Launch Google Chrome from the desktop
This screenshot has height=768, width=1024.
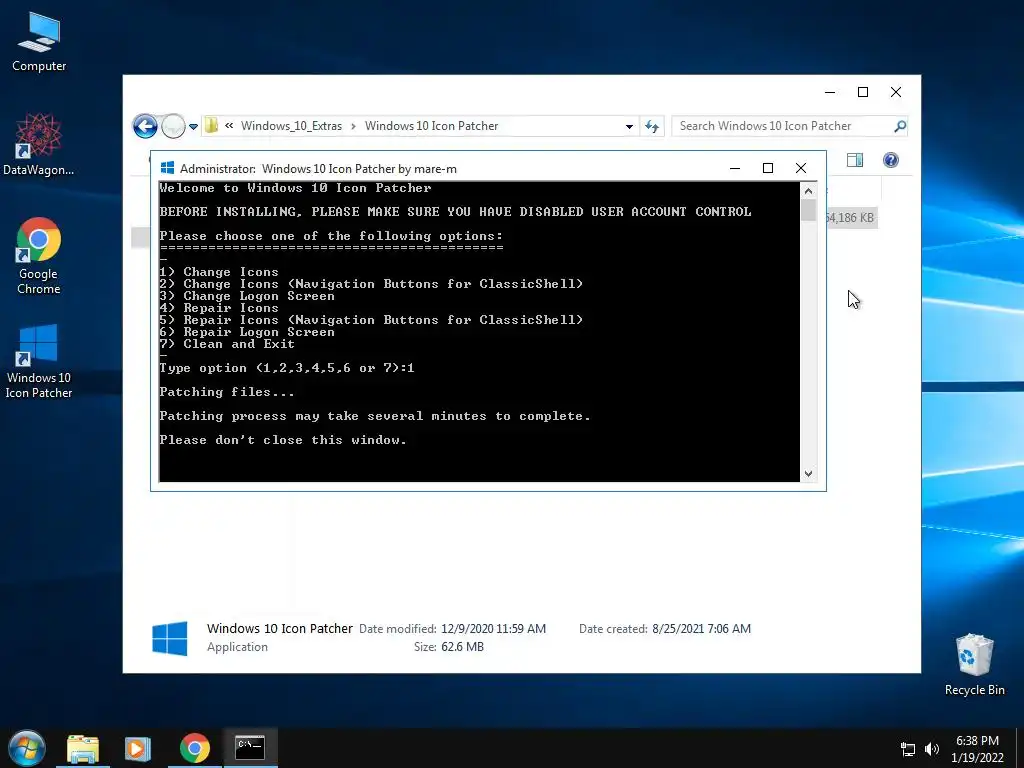(x=39, y=255)
